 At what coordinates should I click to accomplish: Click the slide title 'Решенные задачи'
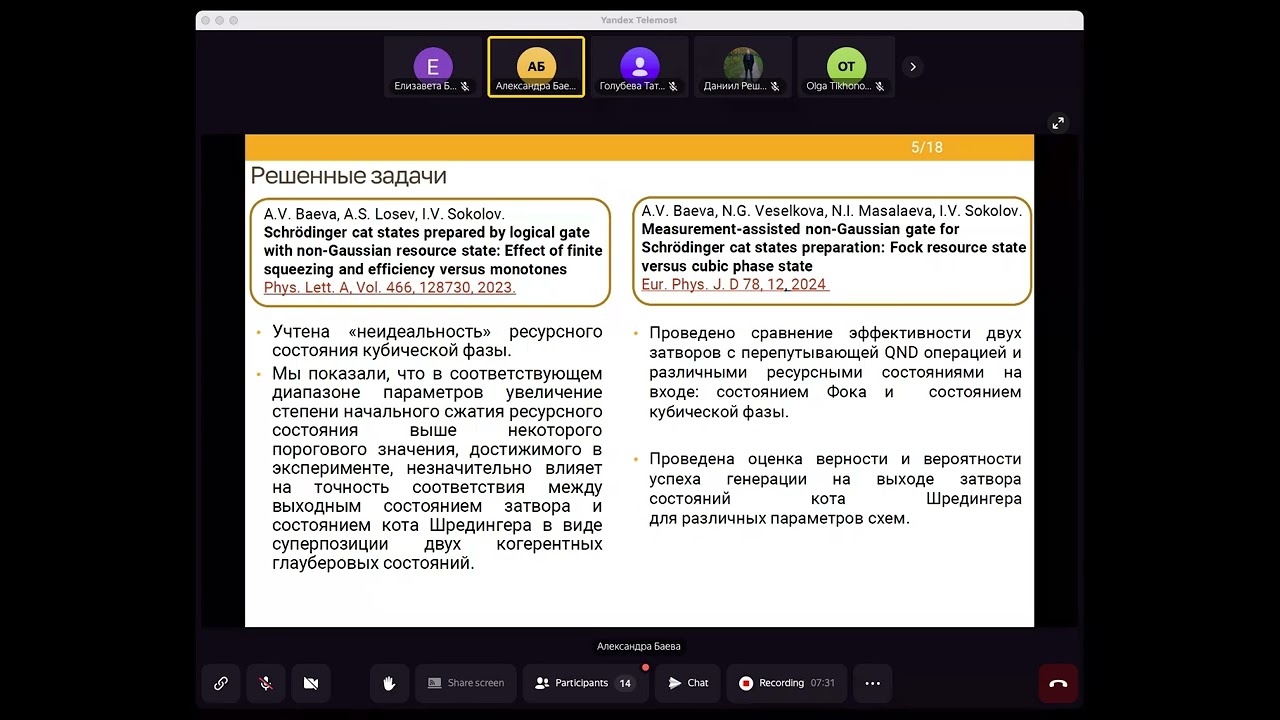pyautogui.click(x=348, y=176)
